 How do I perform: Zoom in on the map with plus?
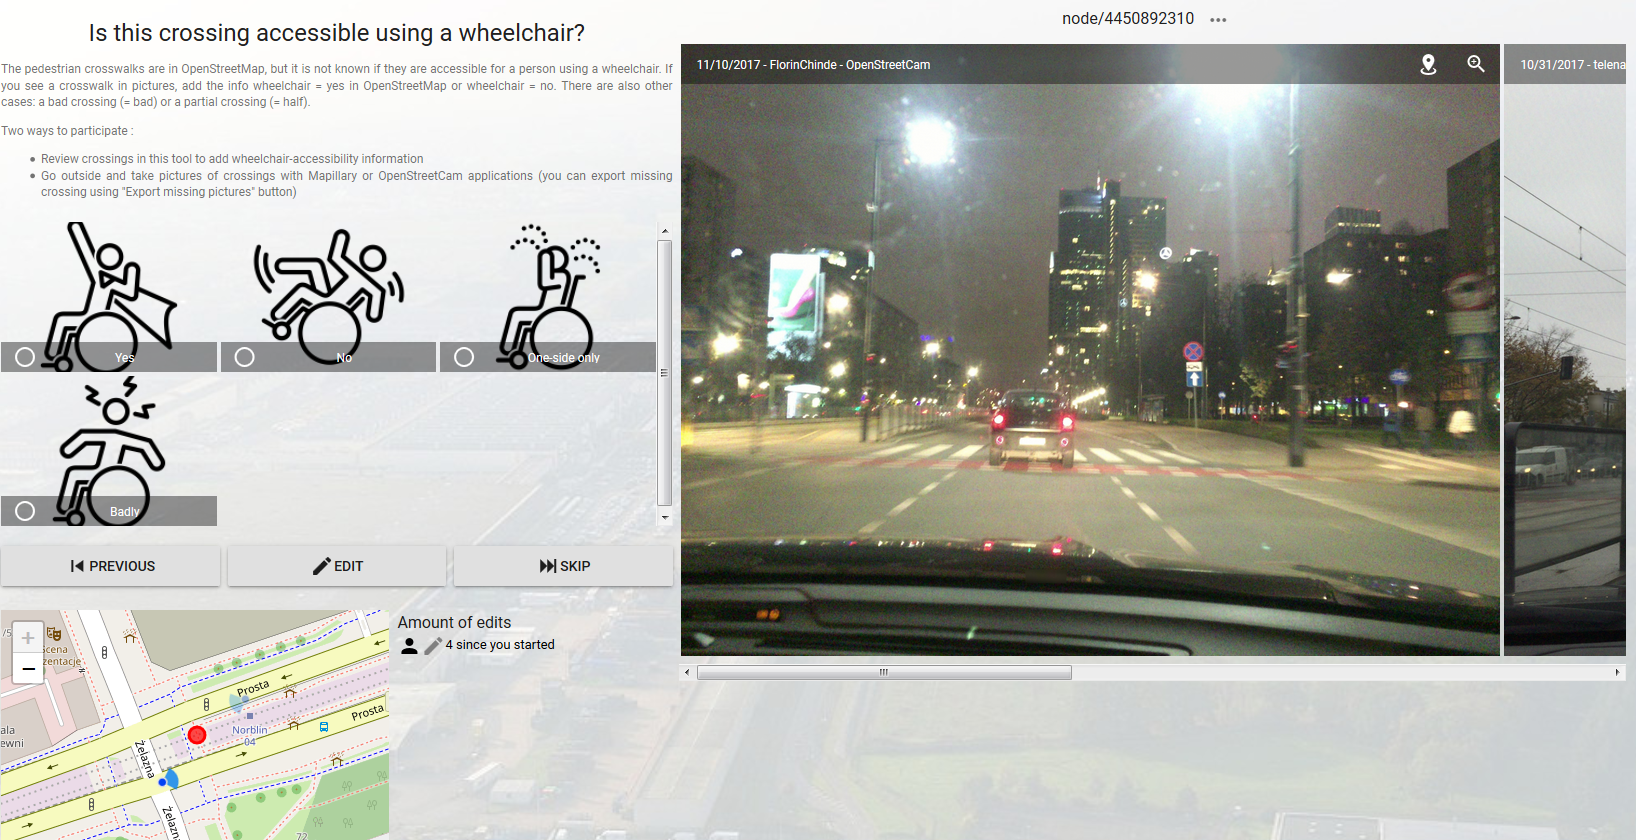point(28,638)
